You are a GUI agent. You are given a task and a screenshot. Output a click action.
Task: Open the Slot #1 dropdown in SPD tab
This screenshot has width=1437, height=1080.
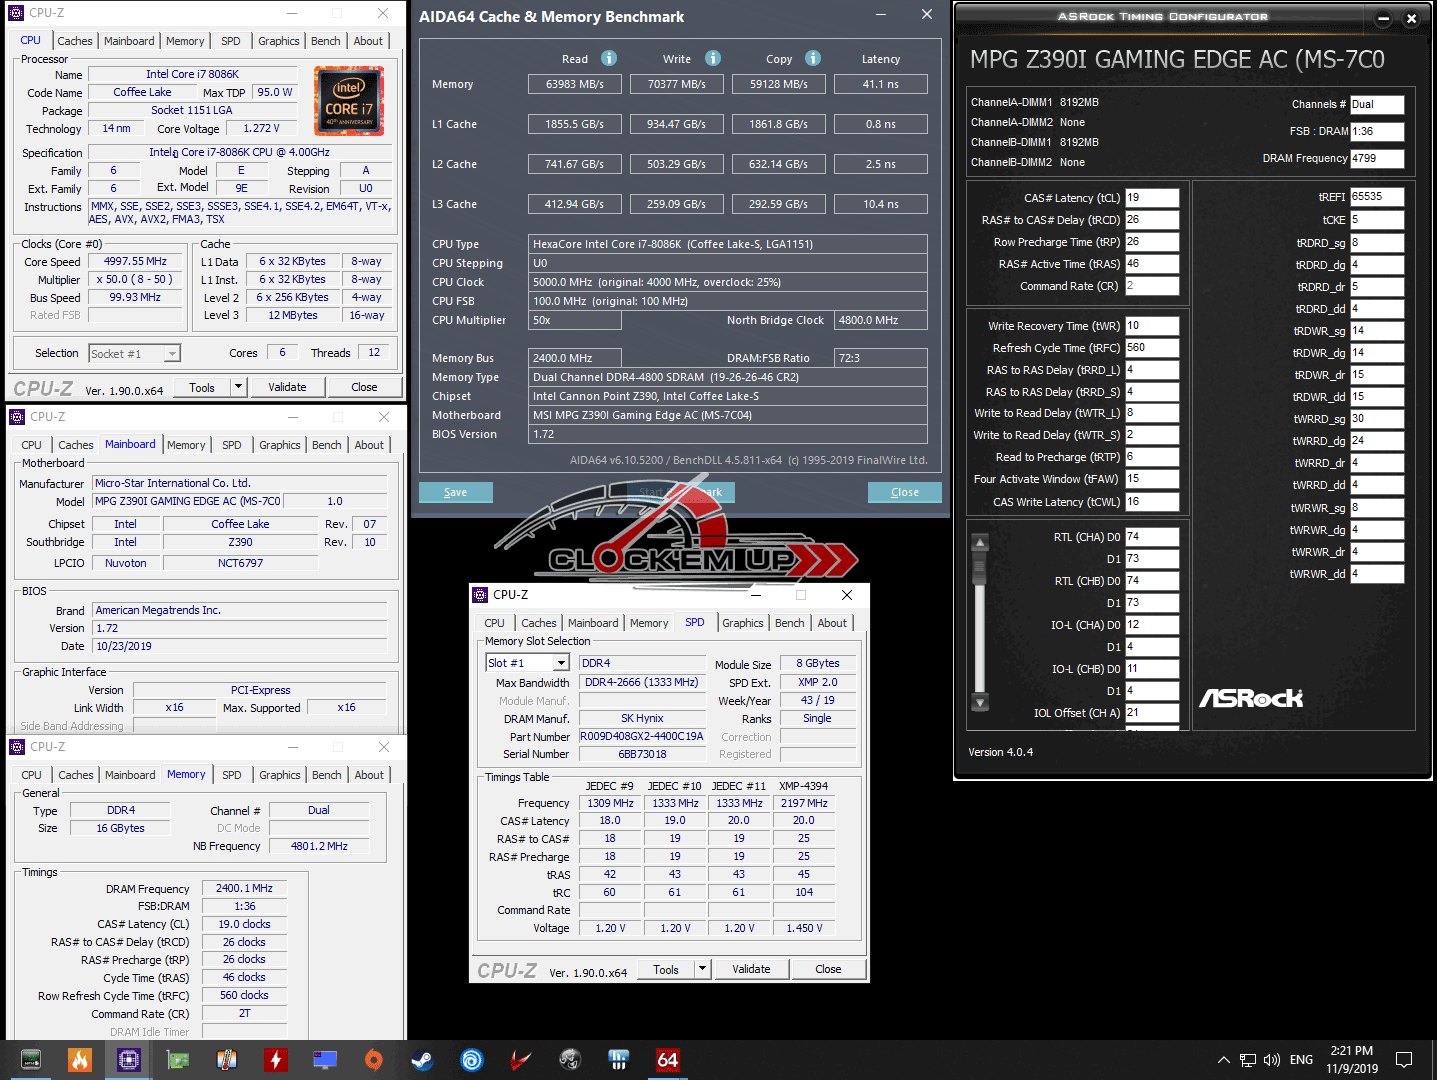tap(561, 663)
